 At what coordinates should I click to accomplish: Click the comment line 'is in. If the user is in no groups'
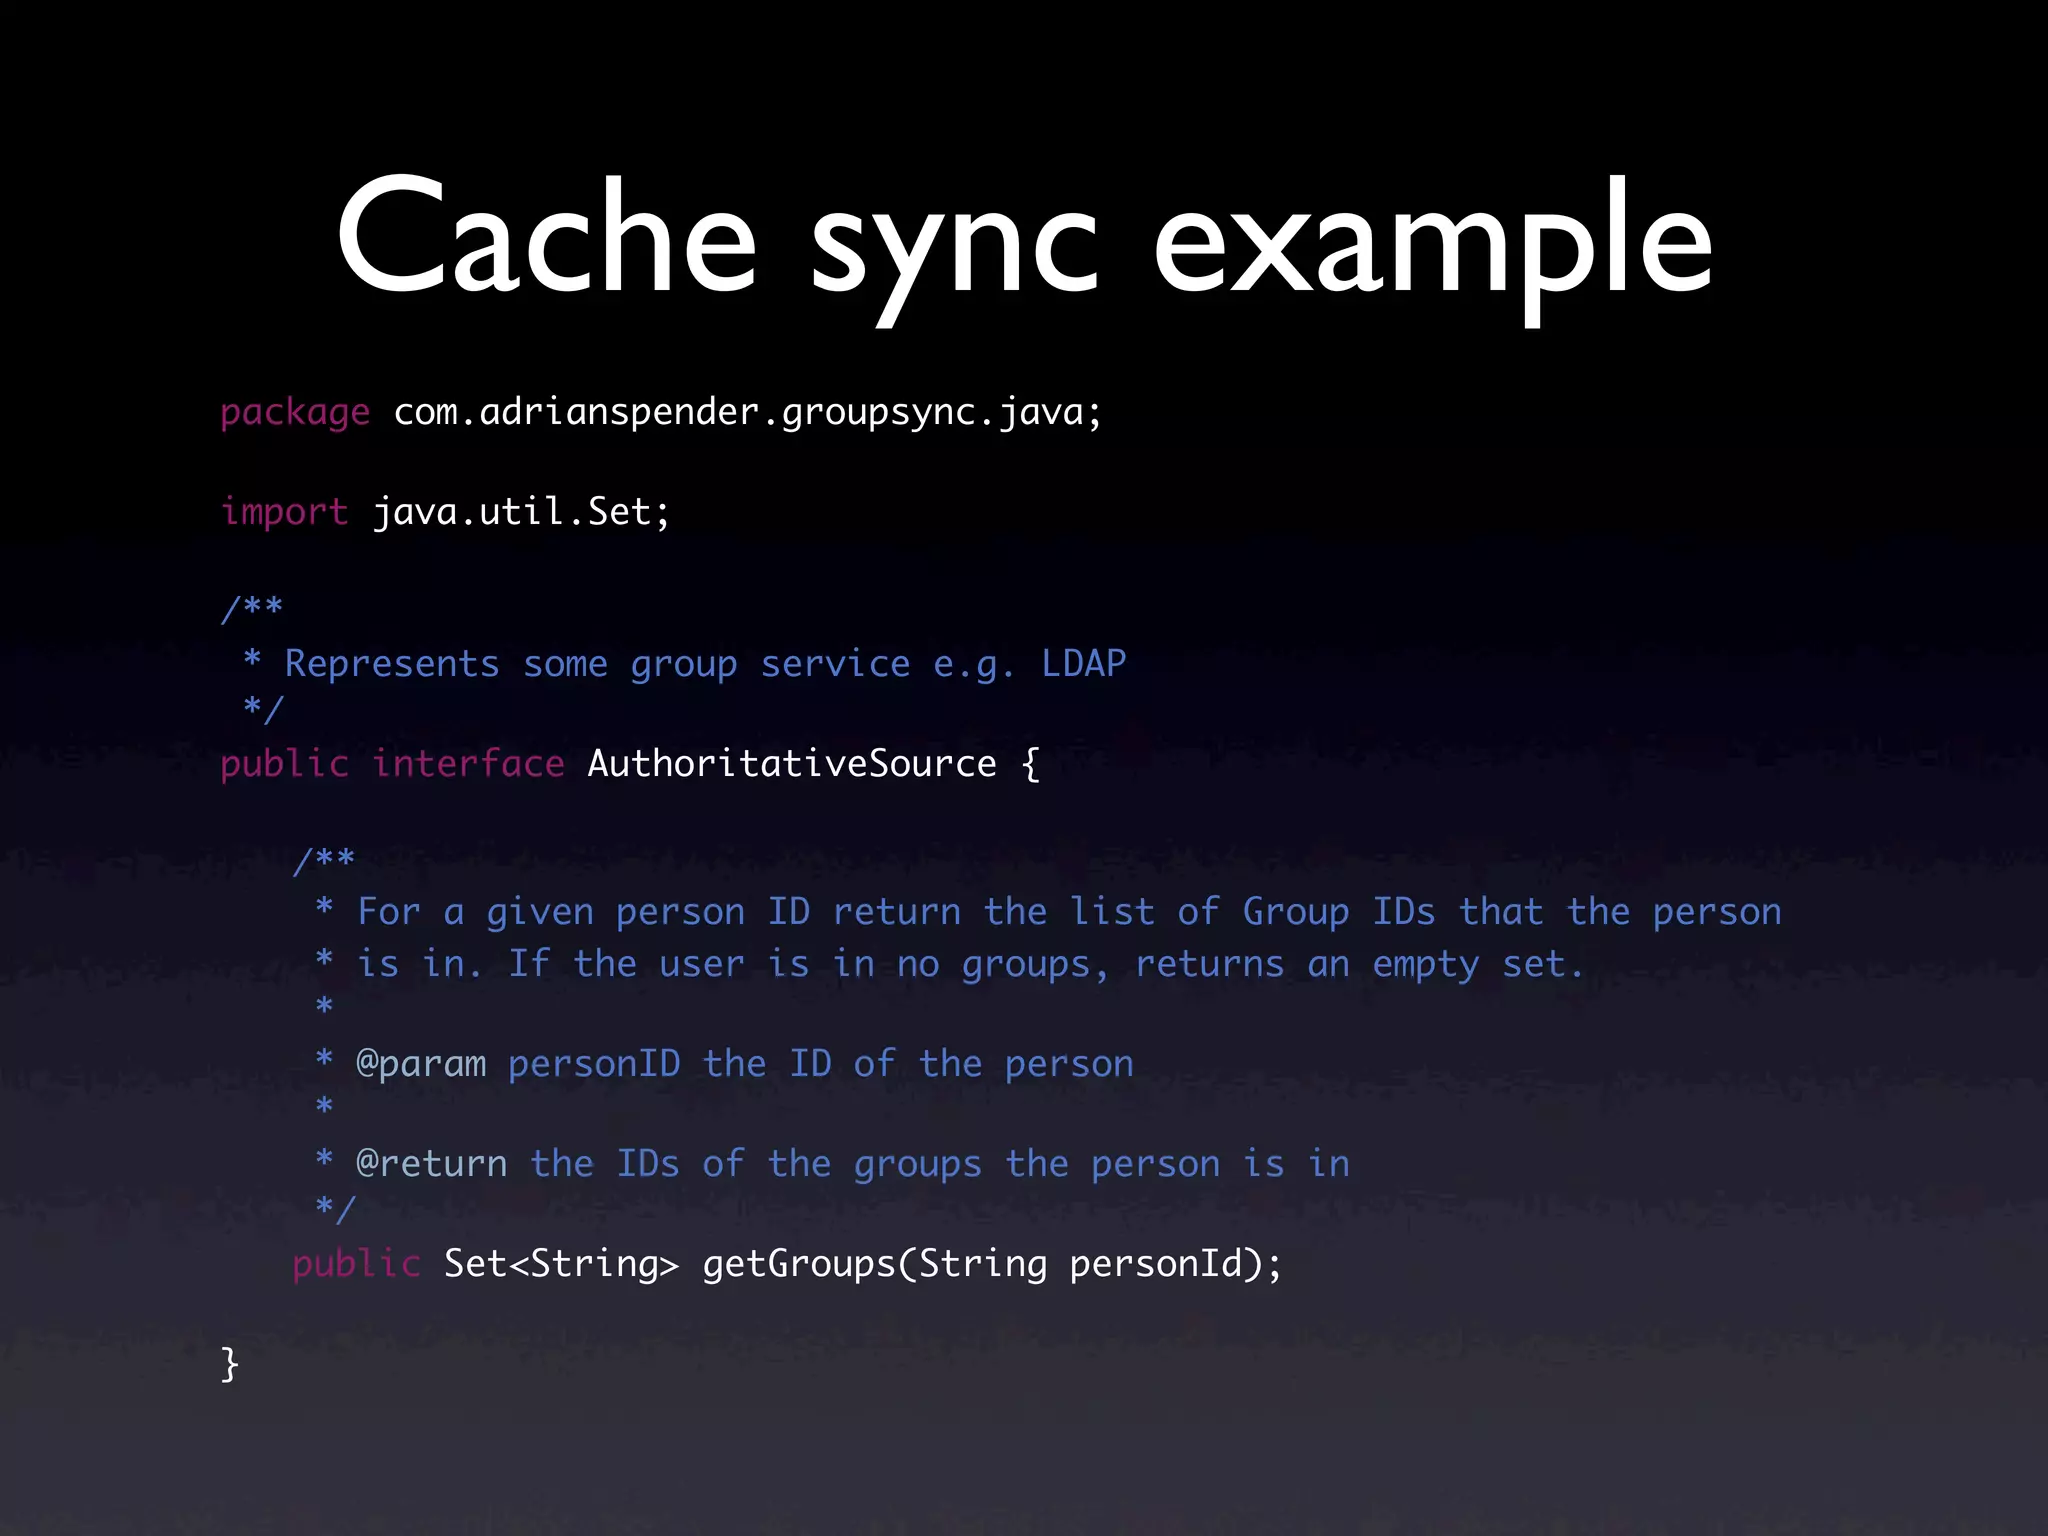coord(950,964)
